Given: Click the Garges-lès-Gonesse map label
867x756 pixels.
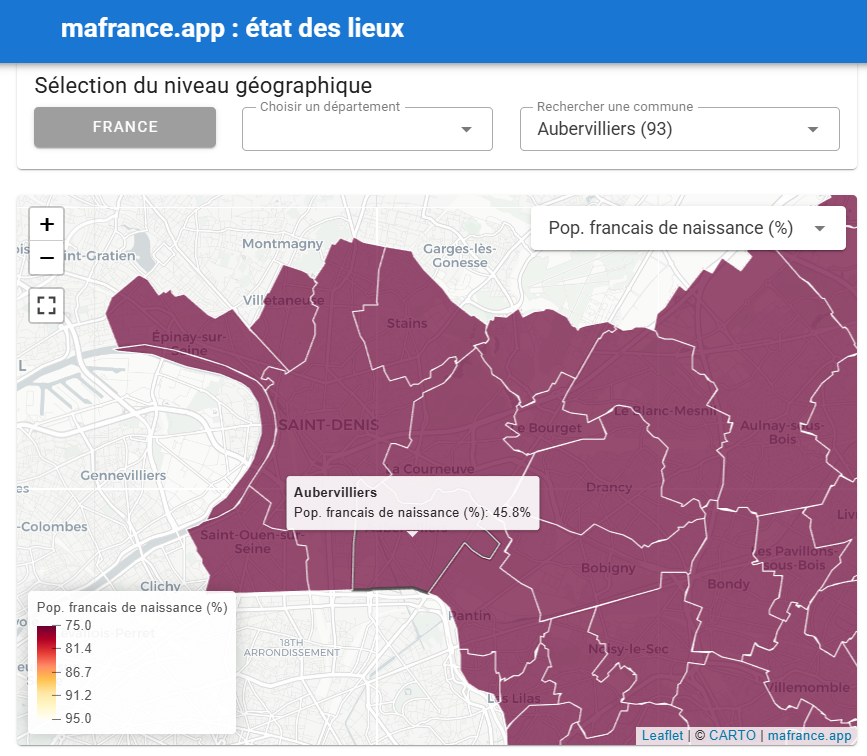Looking at the screenshot, I should click(x=459, y=256).
